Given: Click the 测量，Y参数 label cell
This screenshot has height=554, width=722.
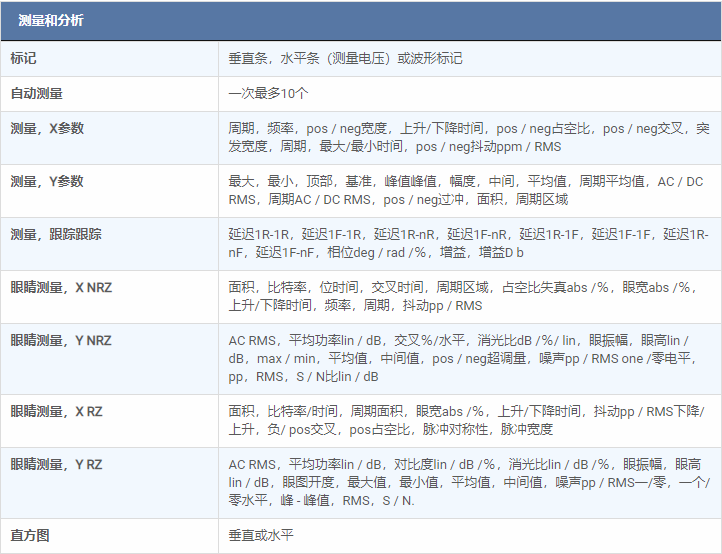Looking at the screenshot, I should 47,181.
